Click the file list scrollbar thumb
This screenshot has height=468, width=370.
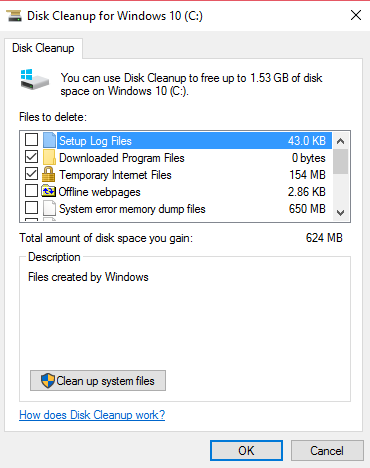click(x=340, y=162)
